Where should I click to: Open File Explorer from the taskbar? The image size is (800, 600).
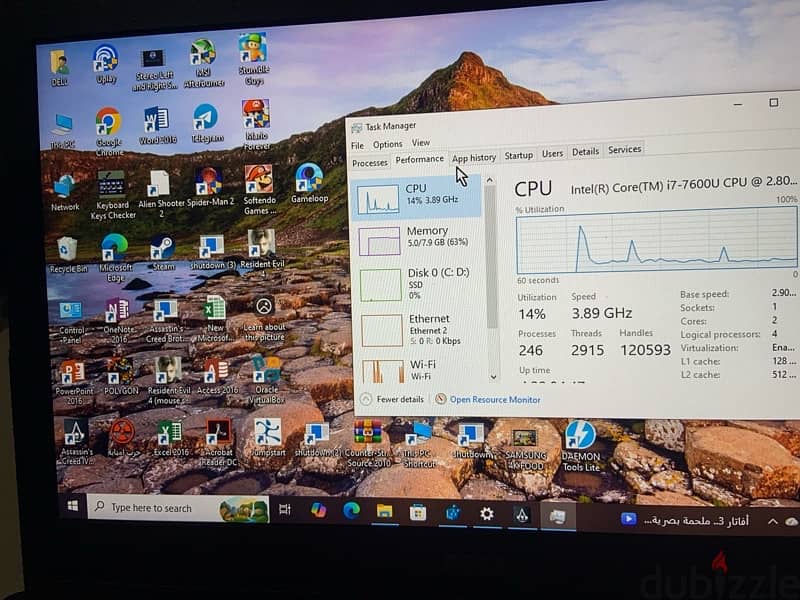384,512
